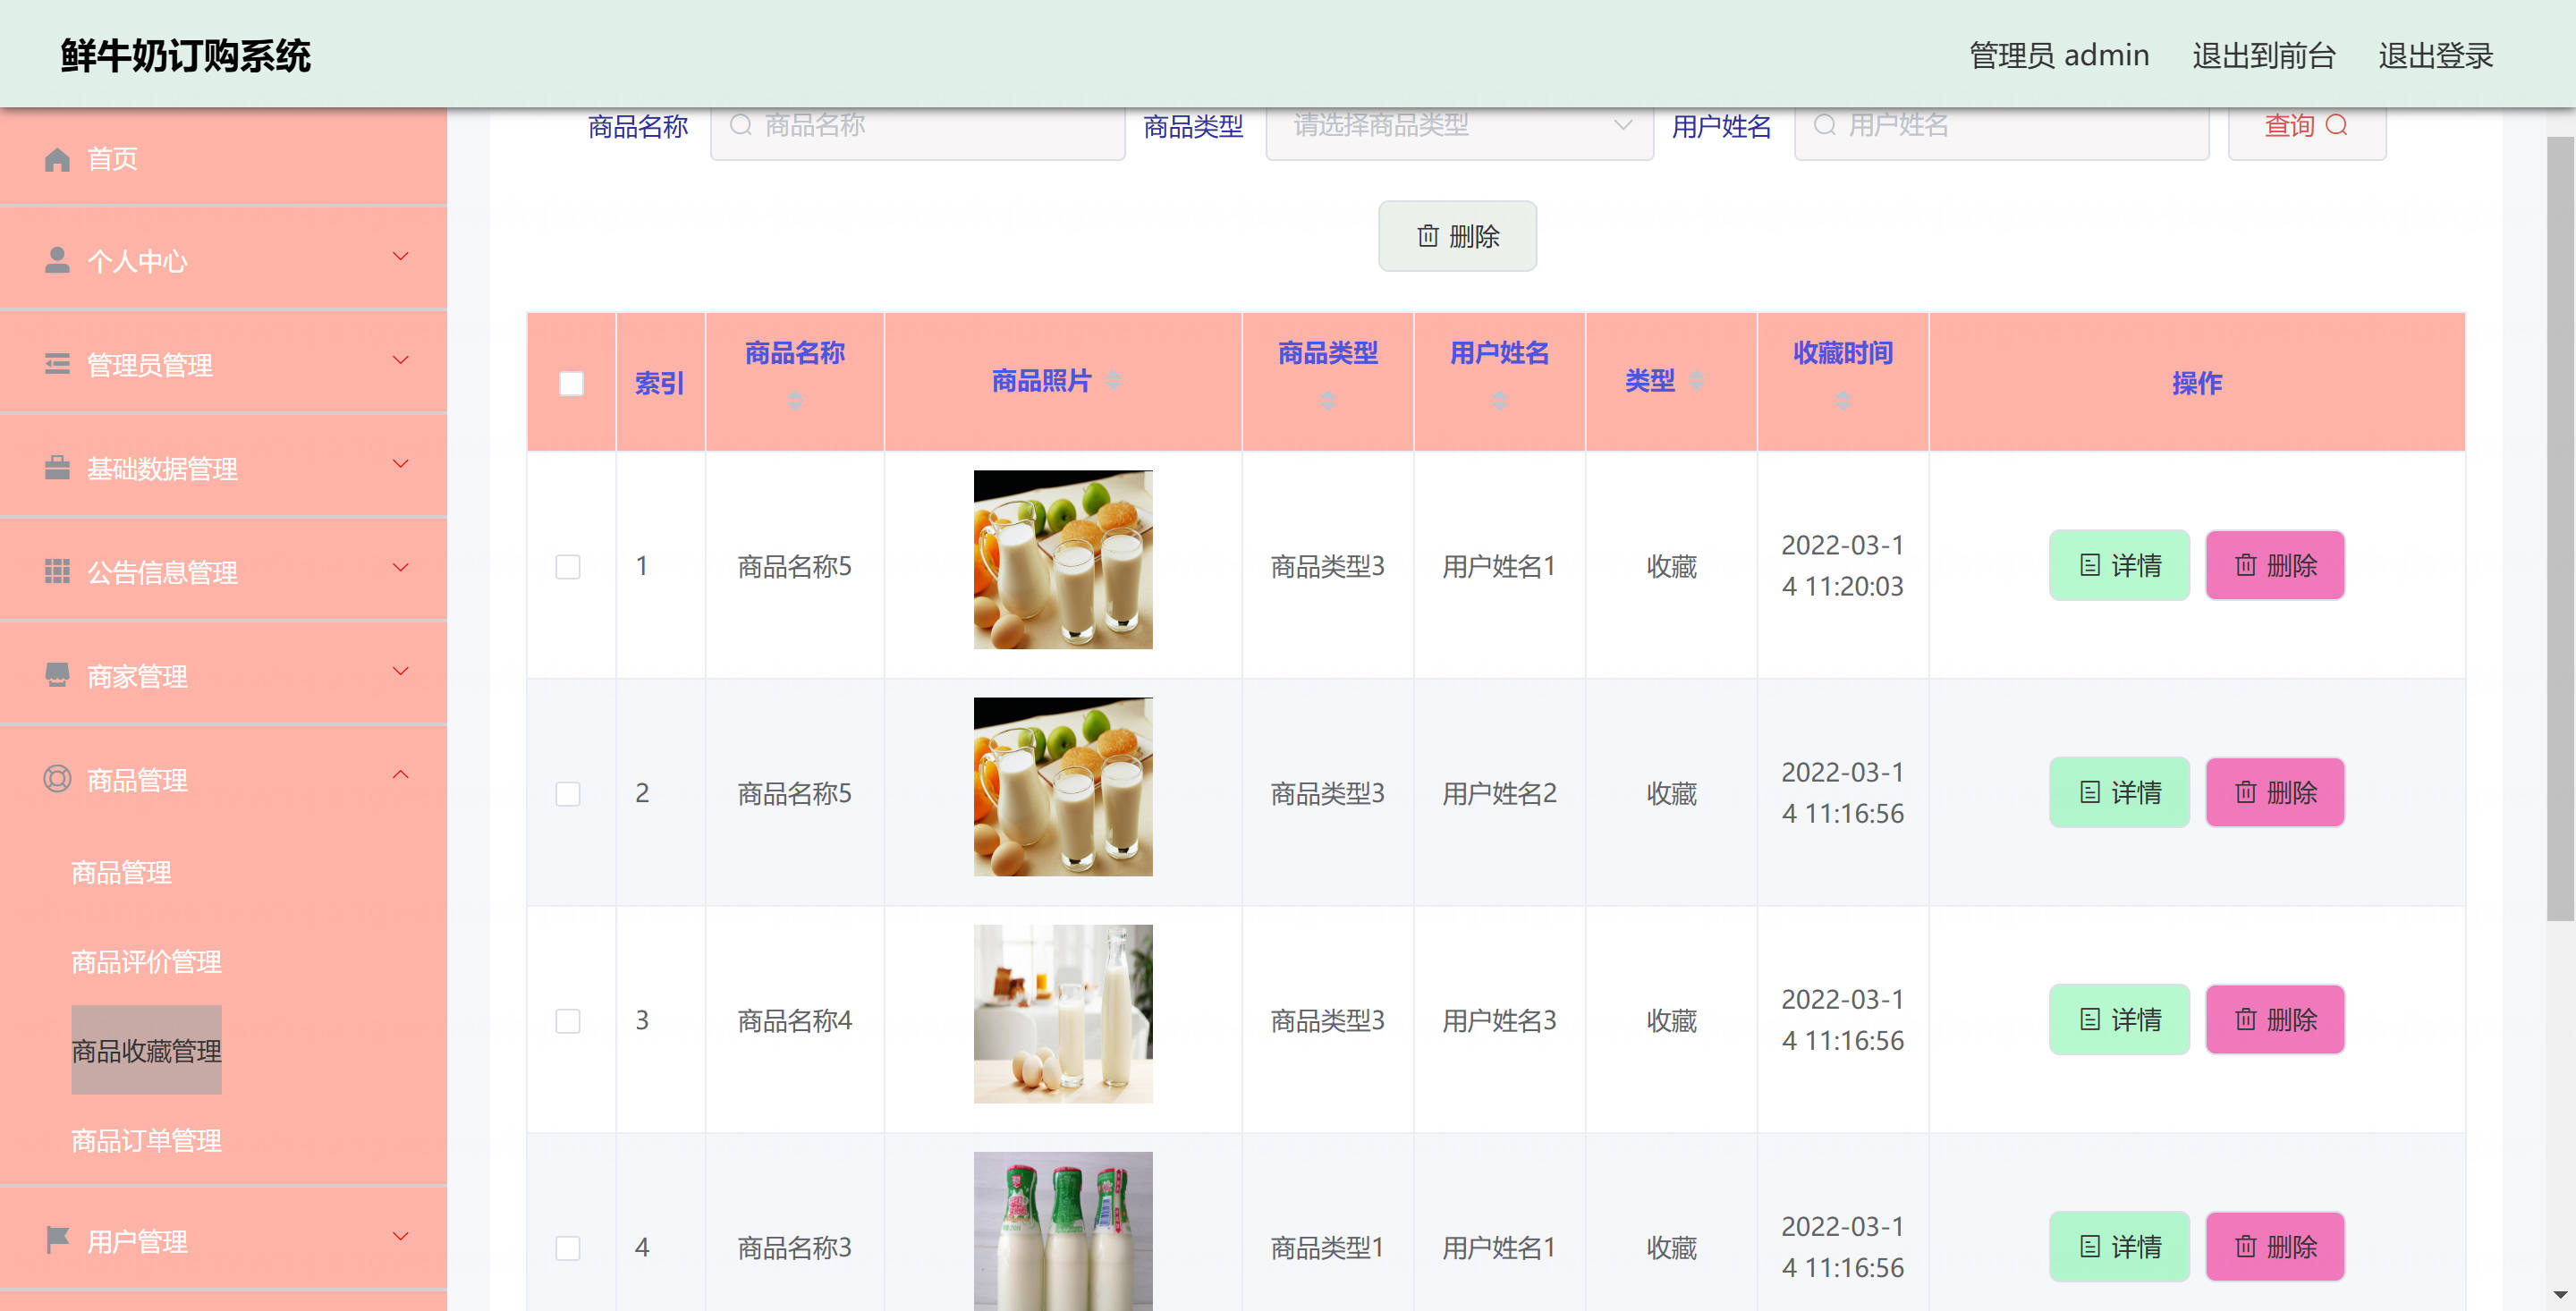Click the grid icon beside 公告信息管理
Image resolution: width=2576 pixels, height=1311 pixels.
tap(57, 571)
